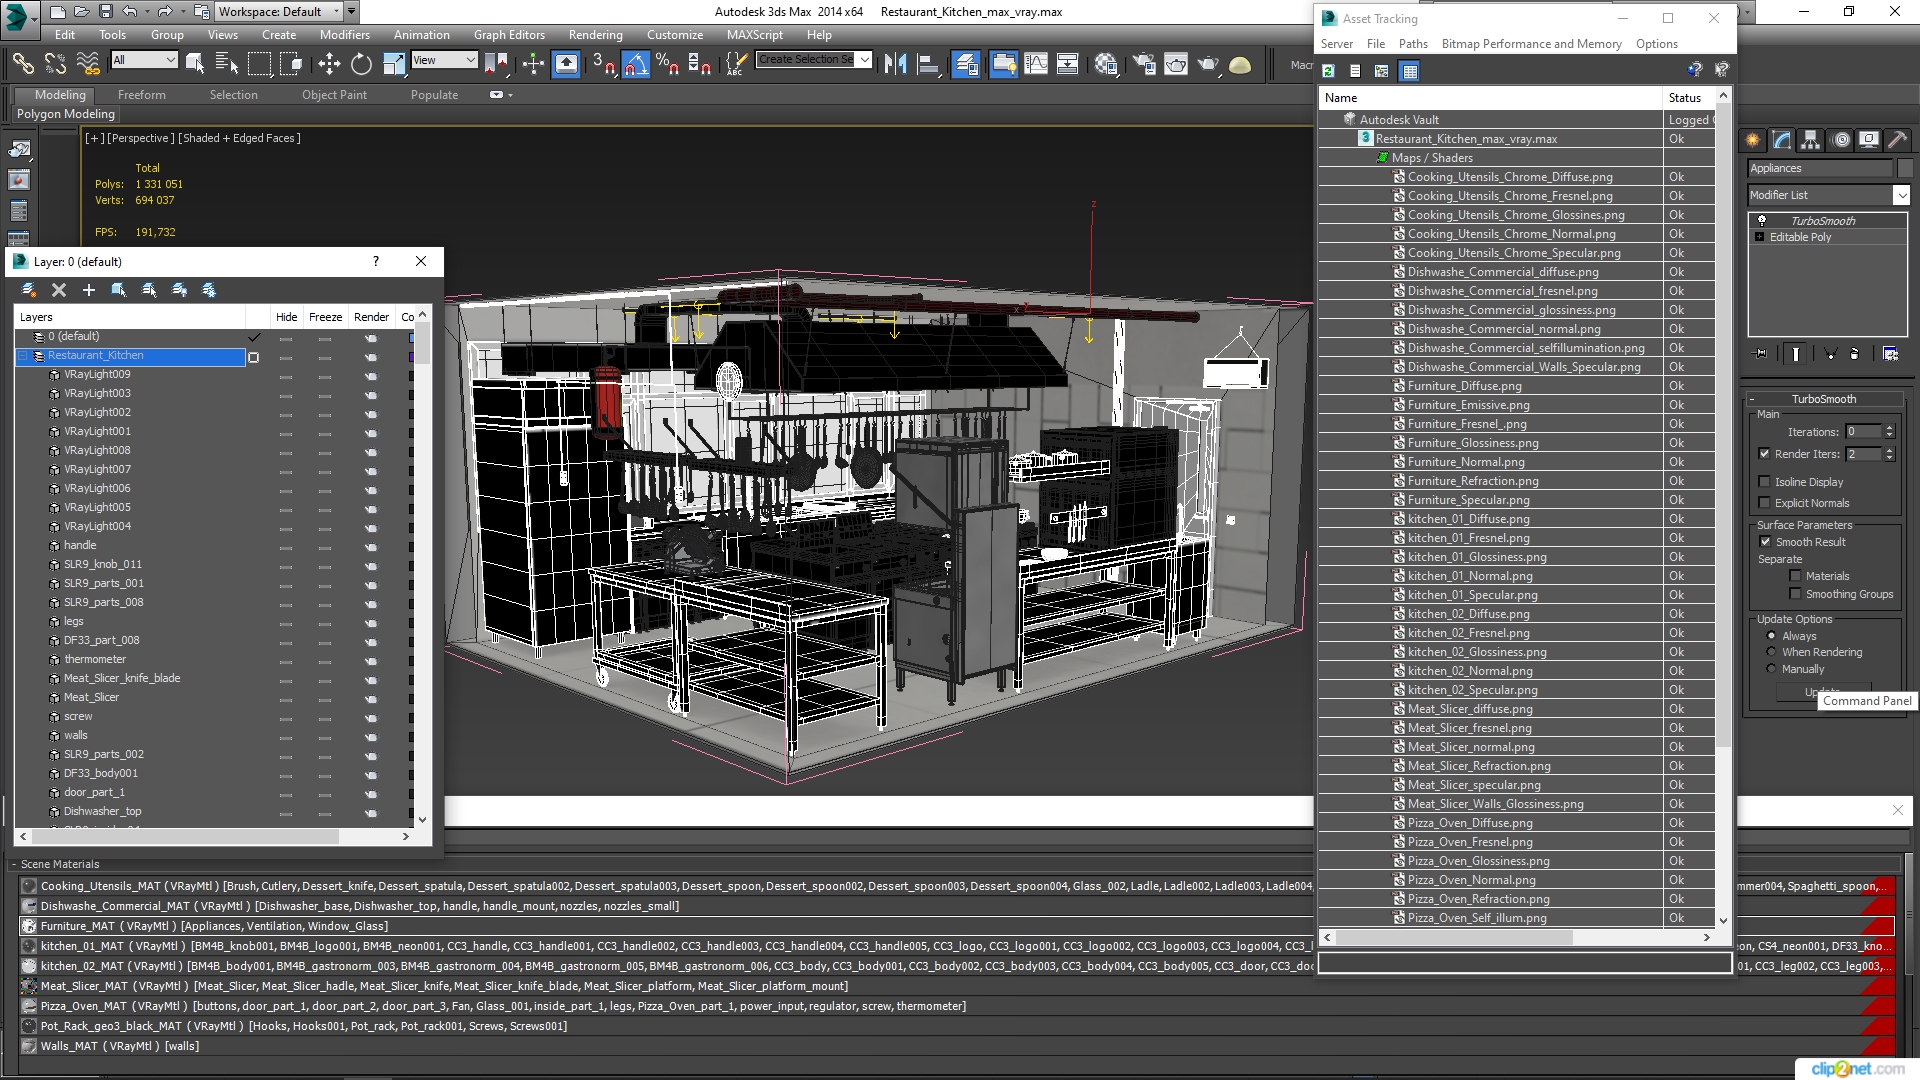Expand the Scene Materials panel arrow
This screenshot has height=1080, width=1920.
click(x=14, y=864)
